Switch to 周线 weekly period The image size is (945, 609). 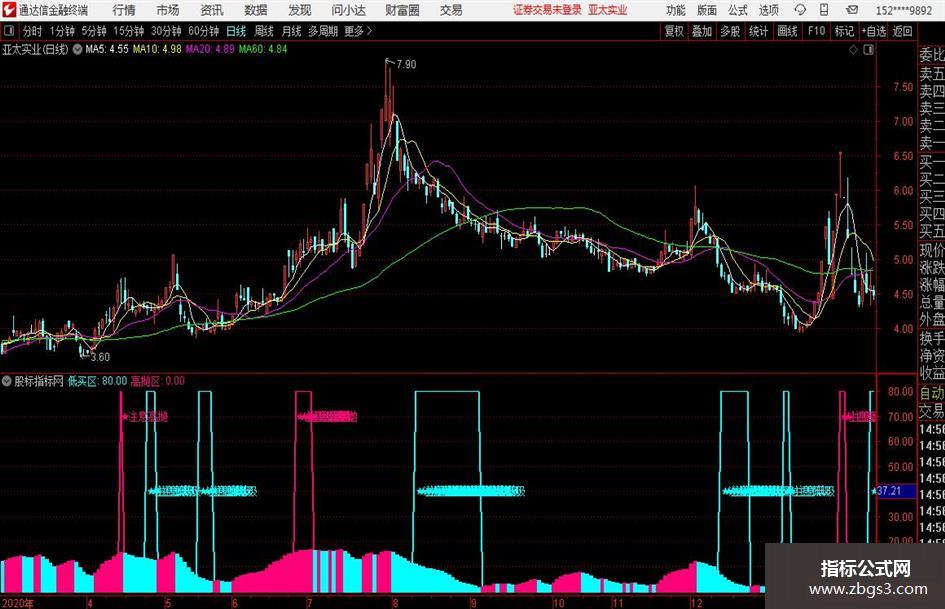coord(264,31)
